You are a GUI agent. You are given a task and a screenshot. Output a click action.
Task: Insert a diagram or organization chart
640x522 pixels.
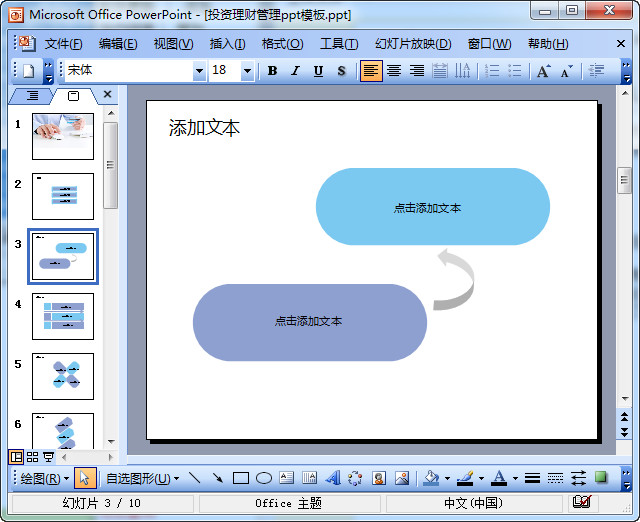(356, 478)
